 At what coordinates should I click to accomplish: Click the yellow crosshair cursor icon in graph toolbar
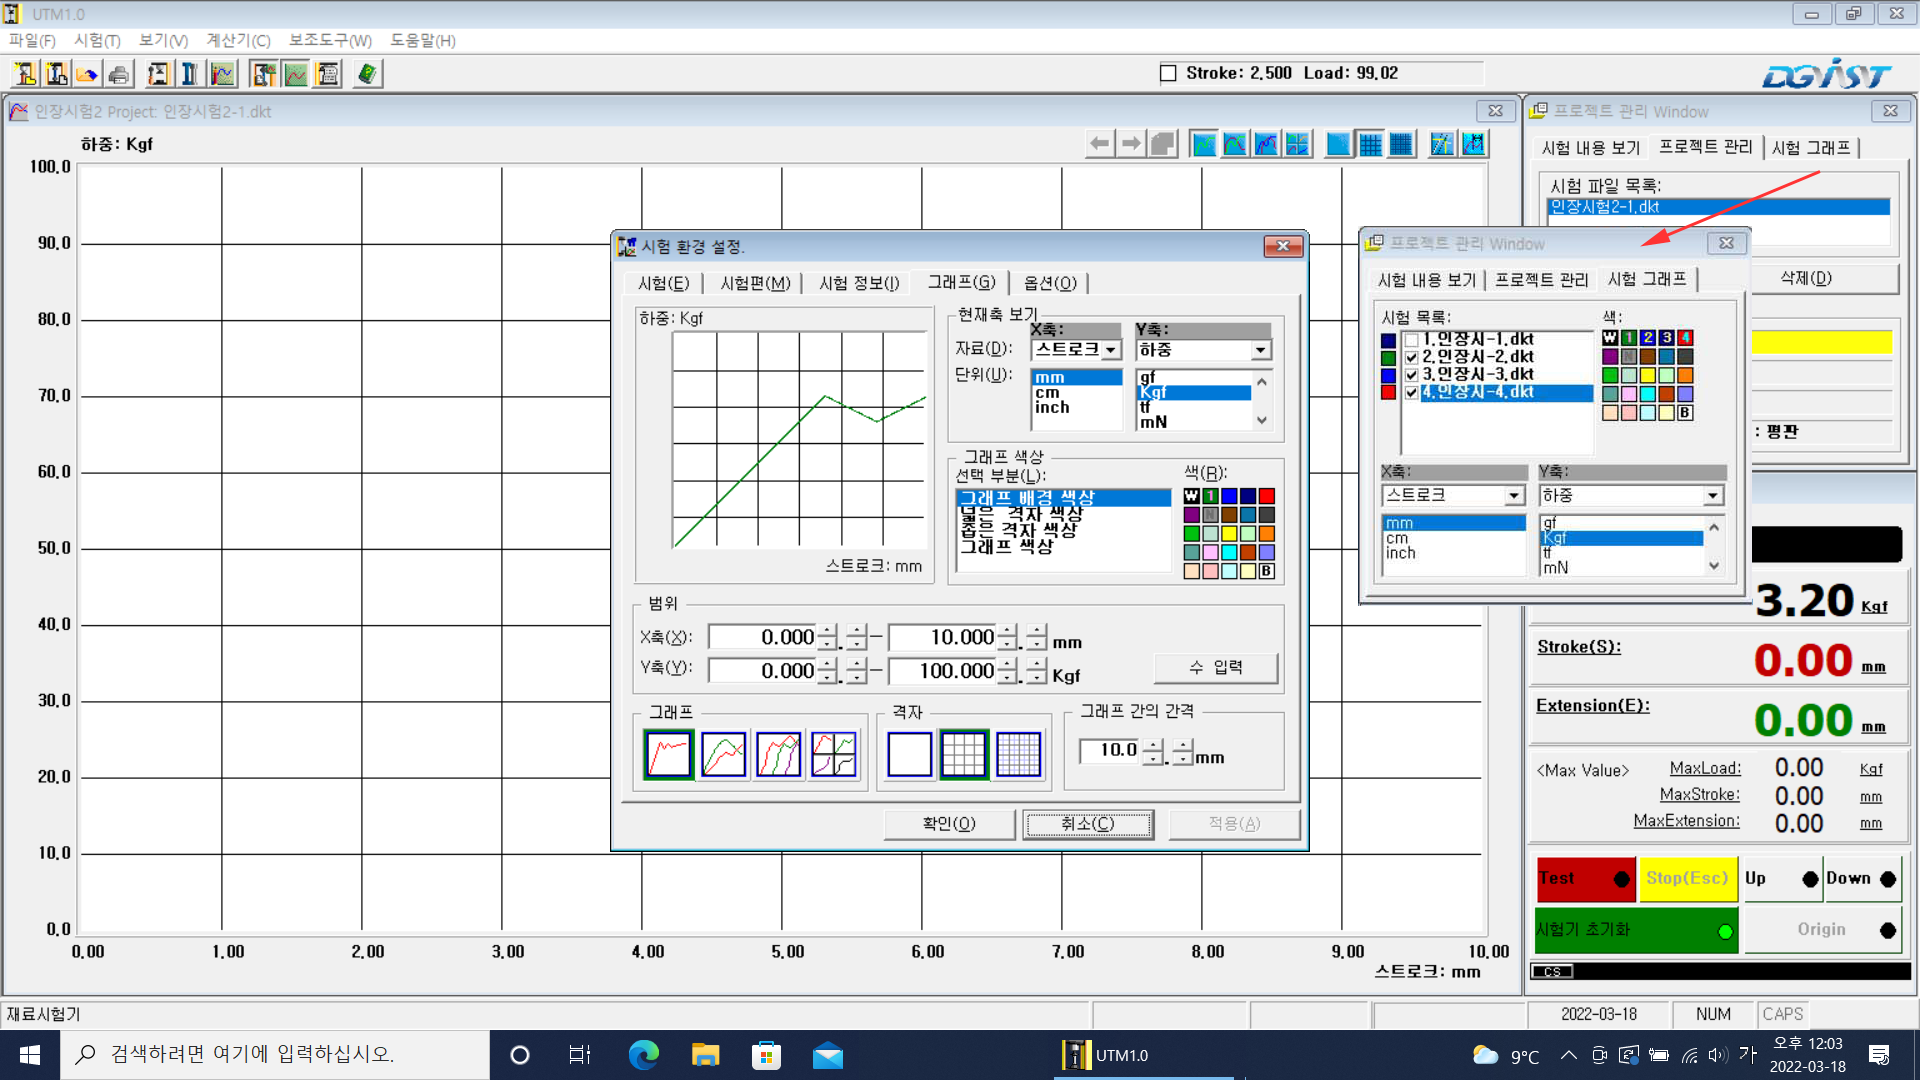click(1442, 144)
